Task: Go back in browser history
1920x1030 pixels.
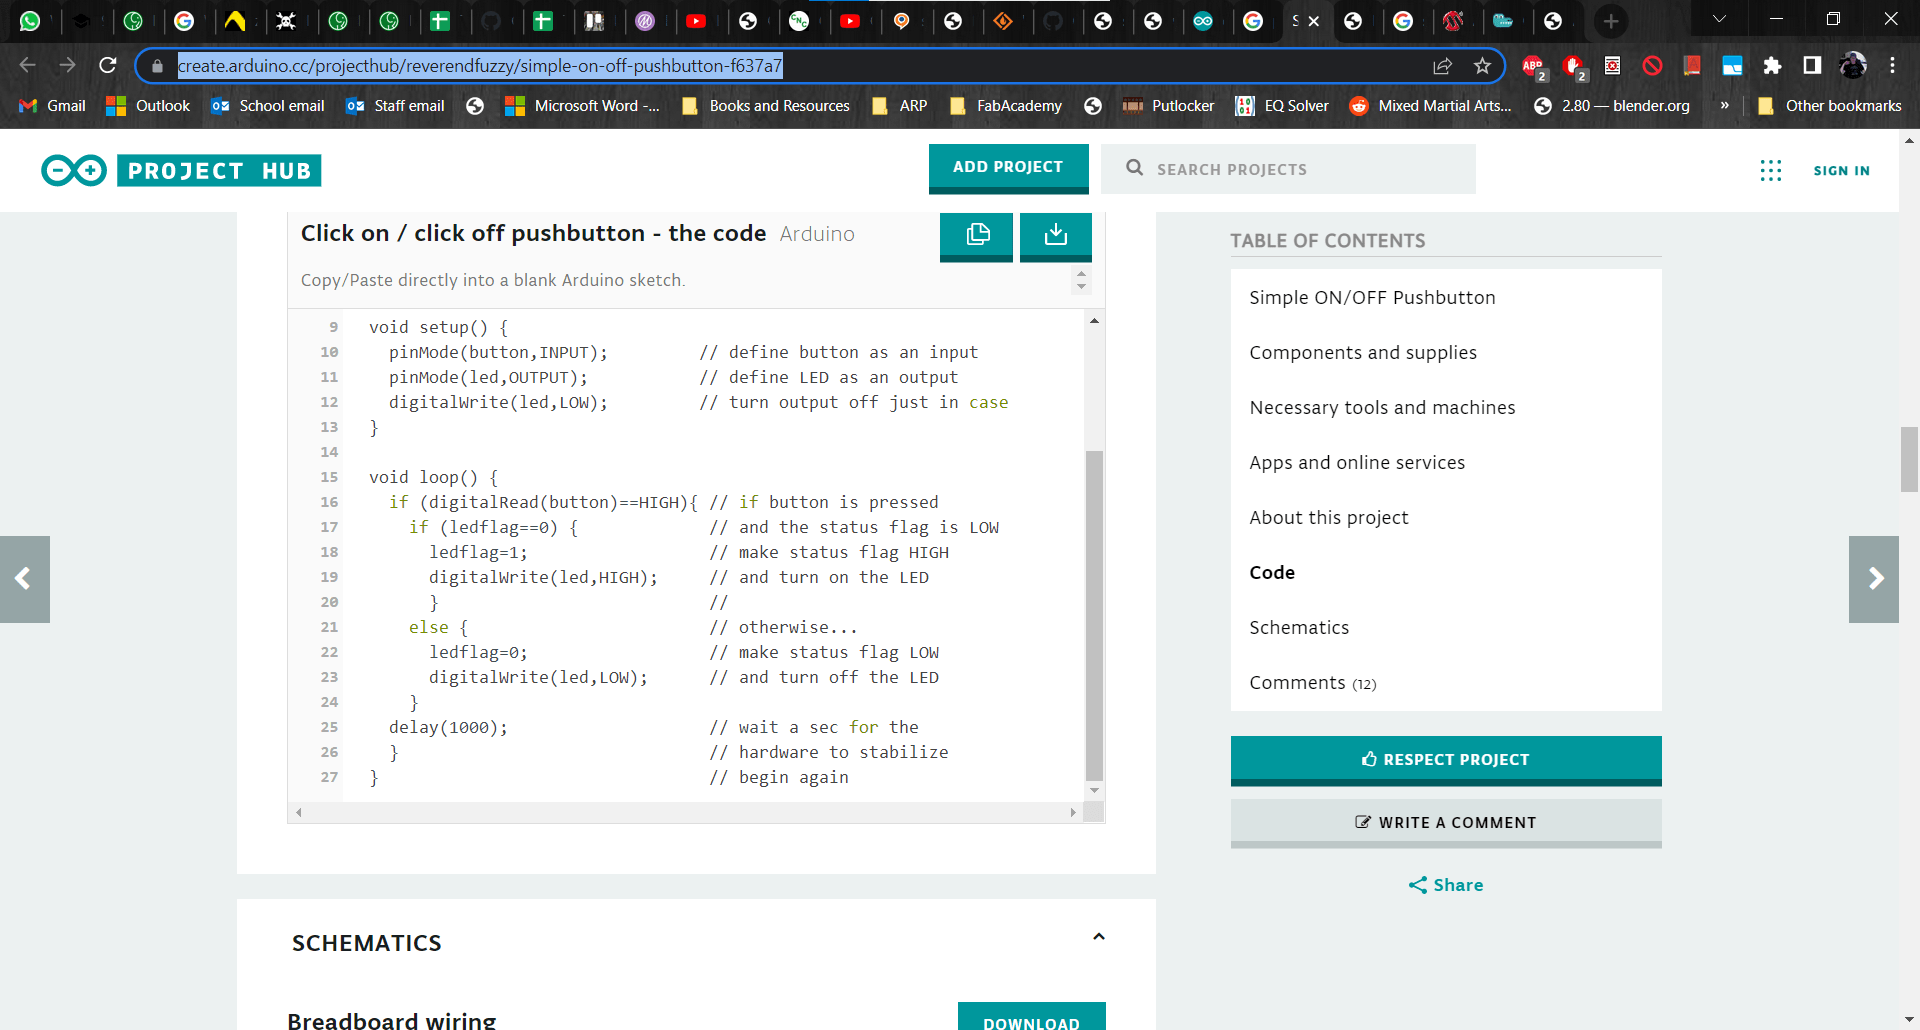Action: pyautogui.click(x=28, y=66)
